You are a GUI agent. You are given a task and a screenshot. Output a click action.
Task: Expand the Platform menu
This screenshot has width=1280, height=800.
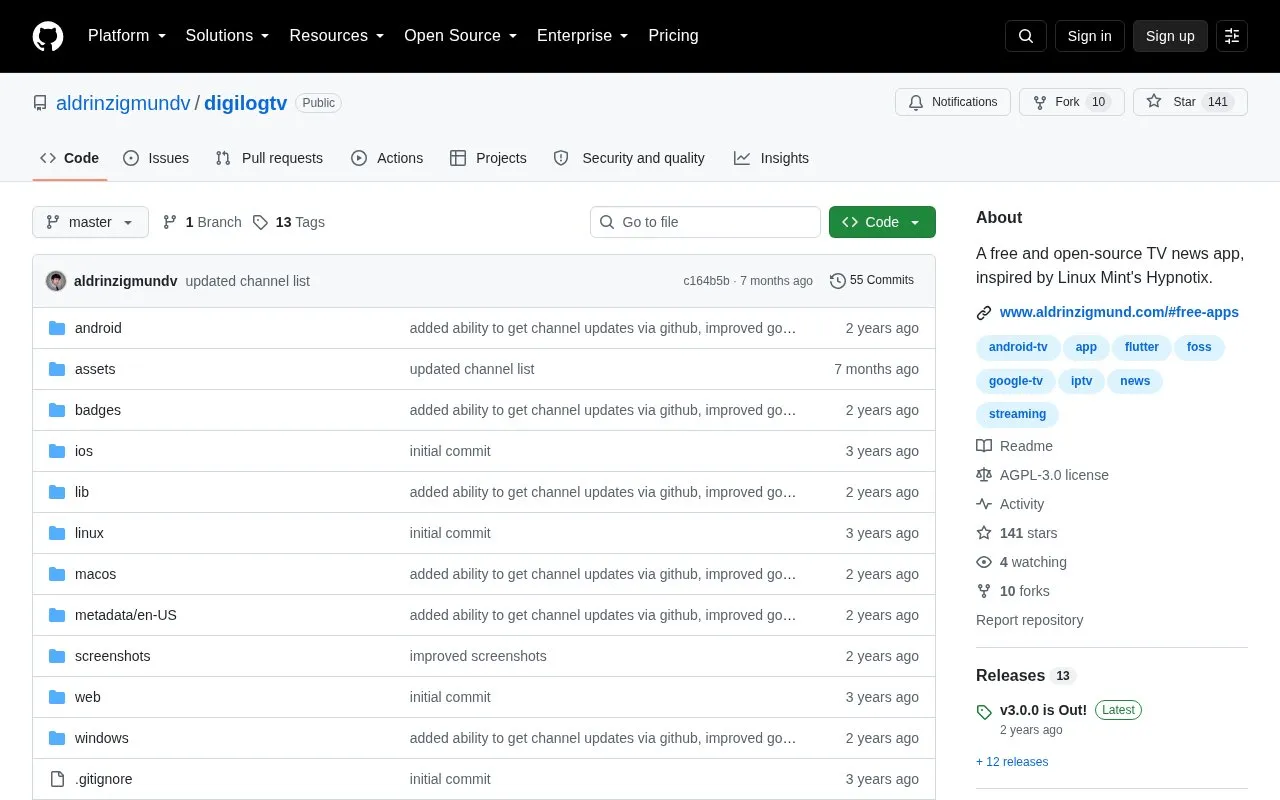pyautogui.click(x=126, y=36)
